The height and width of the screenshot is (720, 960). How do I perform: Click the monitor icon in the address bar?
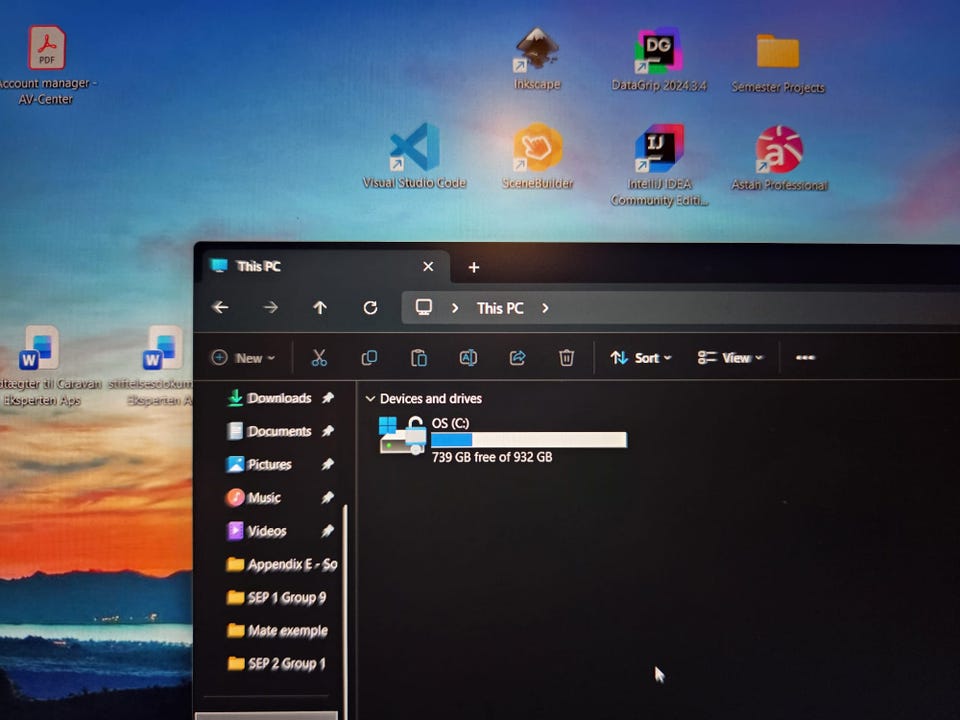point(424,307)
